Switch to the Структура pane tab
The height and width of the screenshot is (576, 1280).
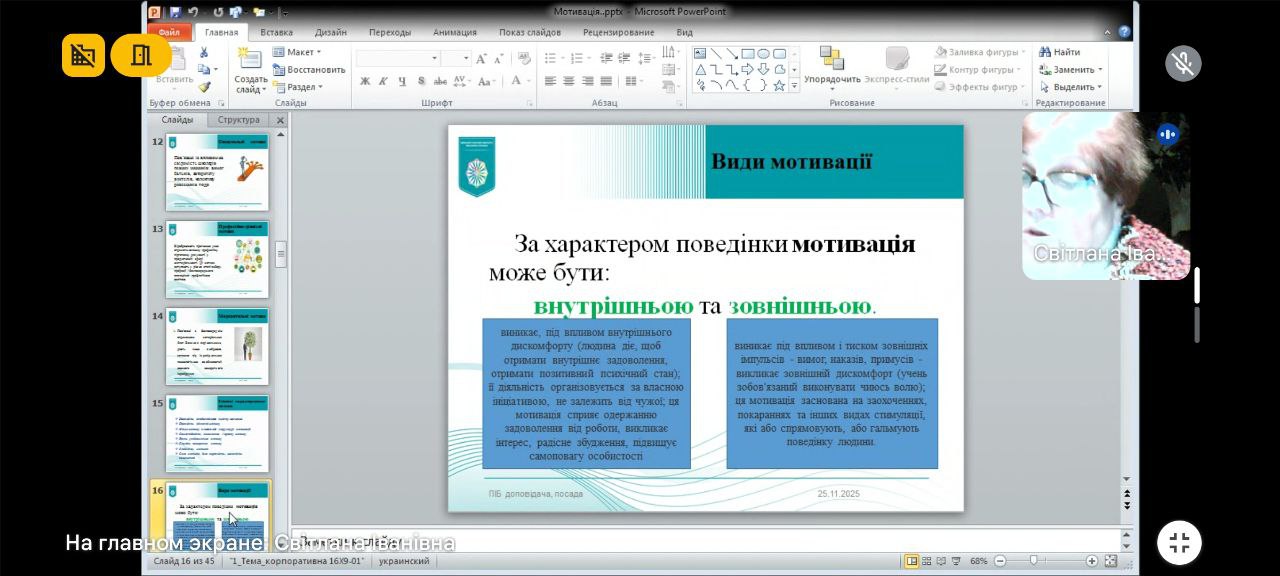pos(238,120)
